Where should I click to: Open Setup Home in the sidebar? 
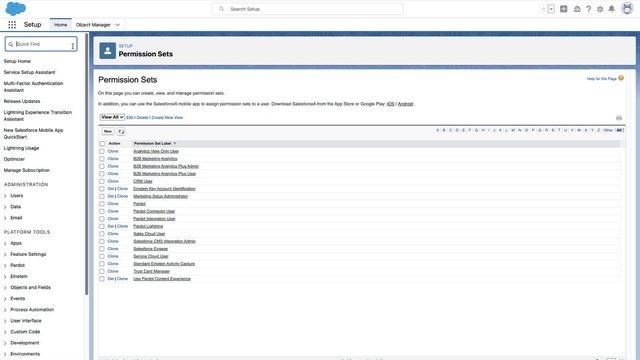[17, 61]
